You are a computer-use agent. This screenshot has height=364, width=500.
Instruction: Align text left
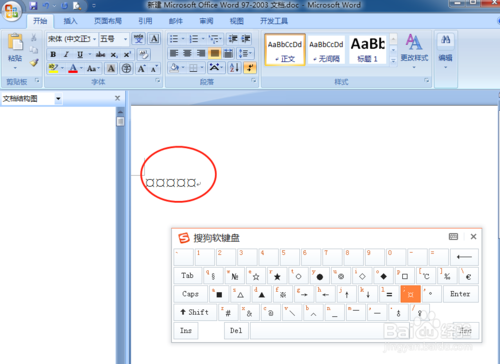pos(174,53)
